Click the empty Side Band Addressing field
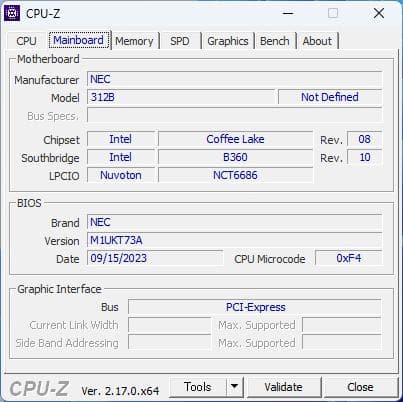Image resolution: width=403 pixels, height=402 pixels. pos(170,343)
